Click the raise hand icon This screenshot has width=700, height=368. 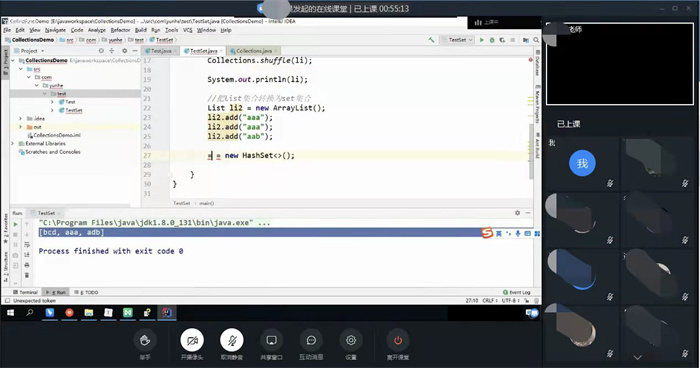pyautogui.click(x=145, y=341)
